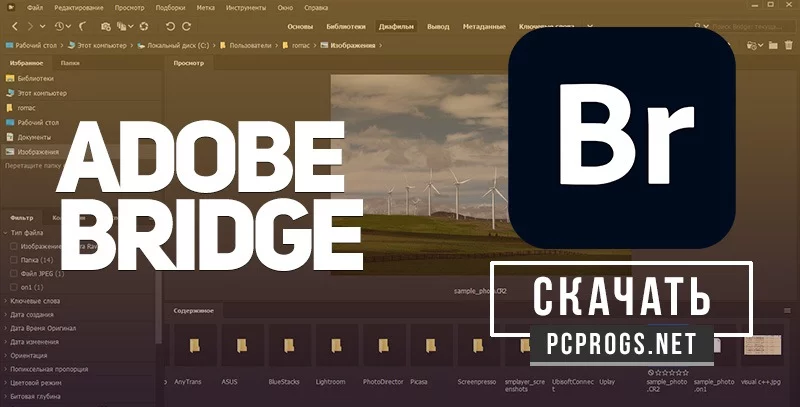Expand the Битовая глубина filter group

click(6, 396)
